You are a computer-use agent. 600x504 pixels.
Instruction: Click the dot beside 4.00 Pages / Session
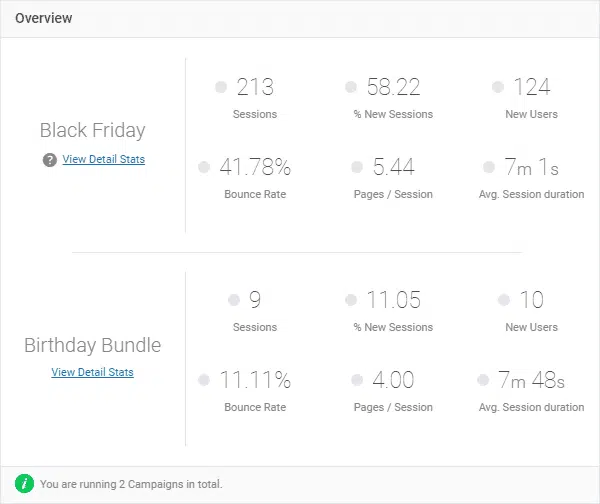point(357,380)
